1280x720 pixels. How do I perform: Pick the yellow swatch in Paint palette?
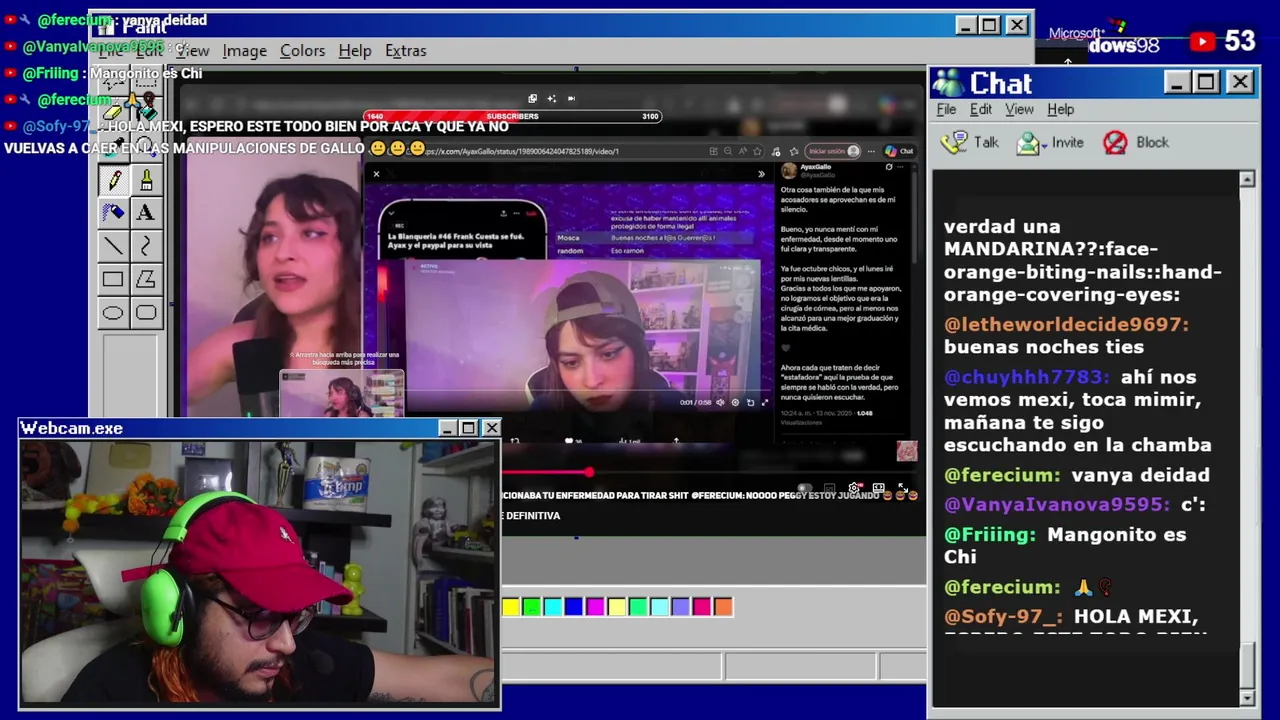(x=511, y=606)
